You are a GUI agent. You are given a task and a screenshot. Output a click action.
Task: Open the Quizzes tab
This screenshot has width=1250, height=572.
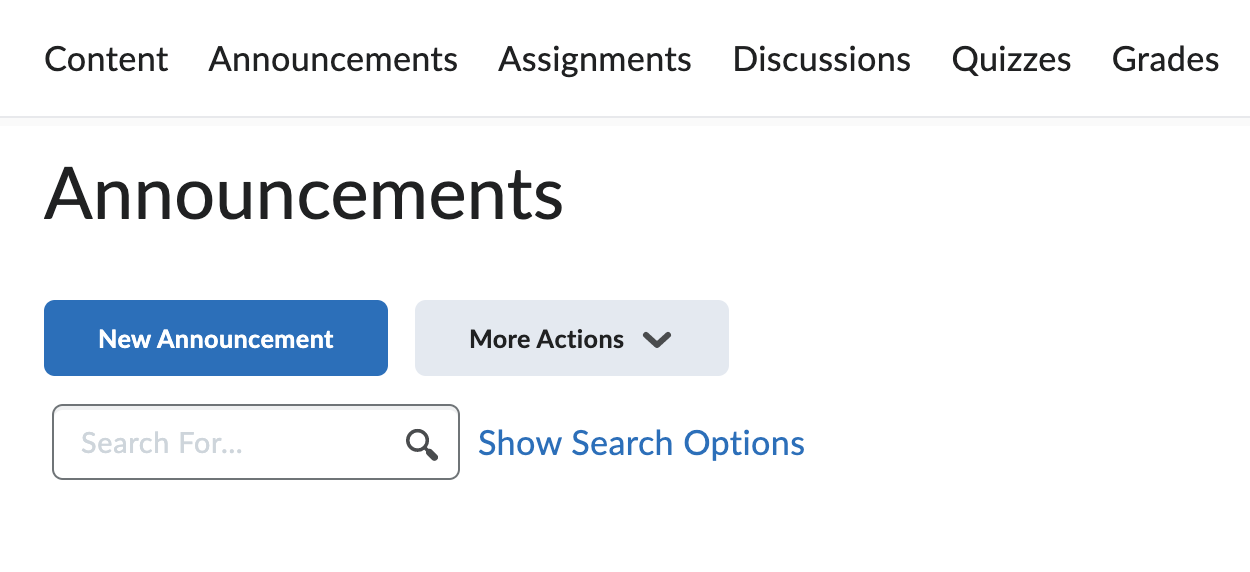(1011, 60)
